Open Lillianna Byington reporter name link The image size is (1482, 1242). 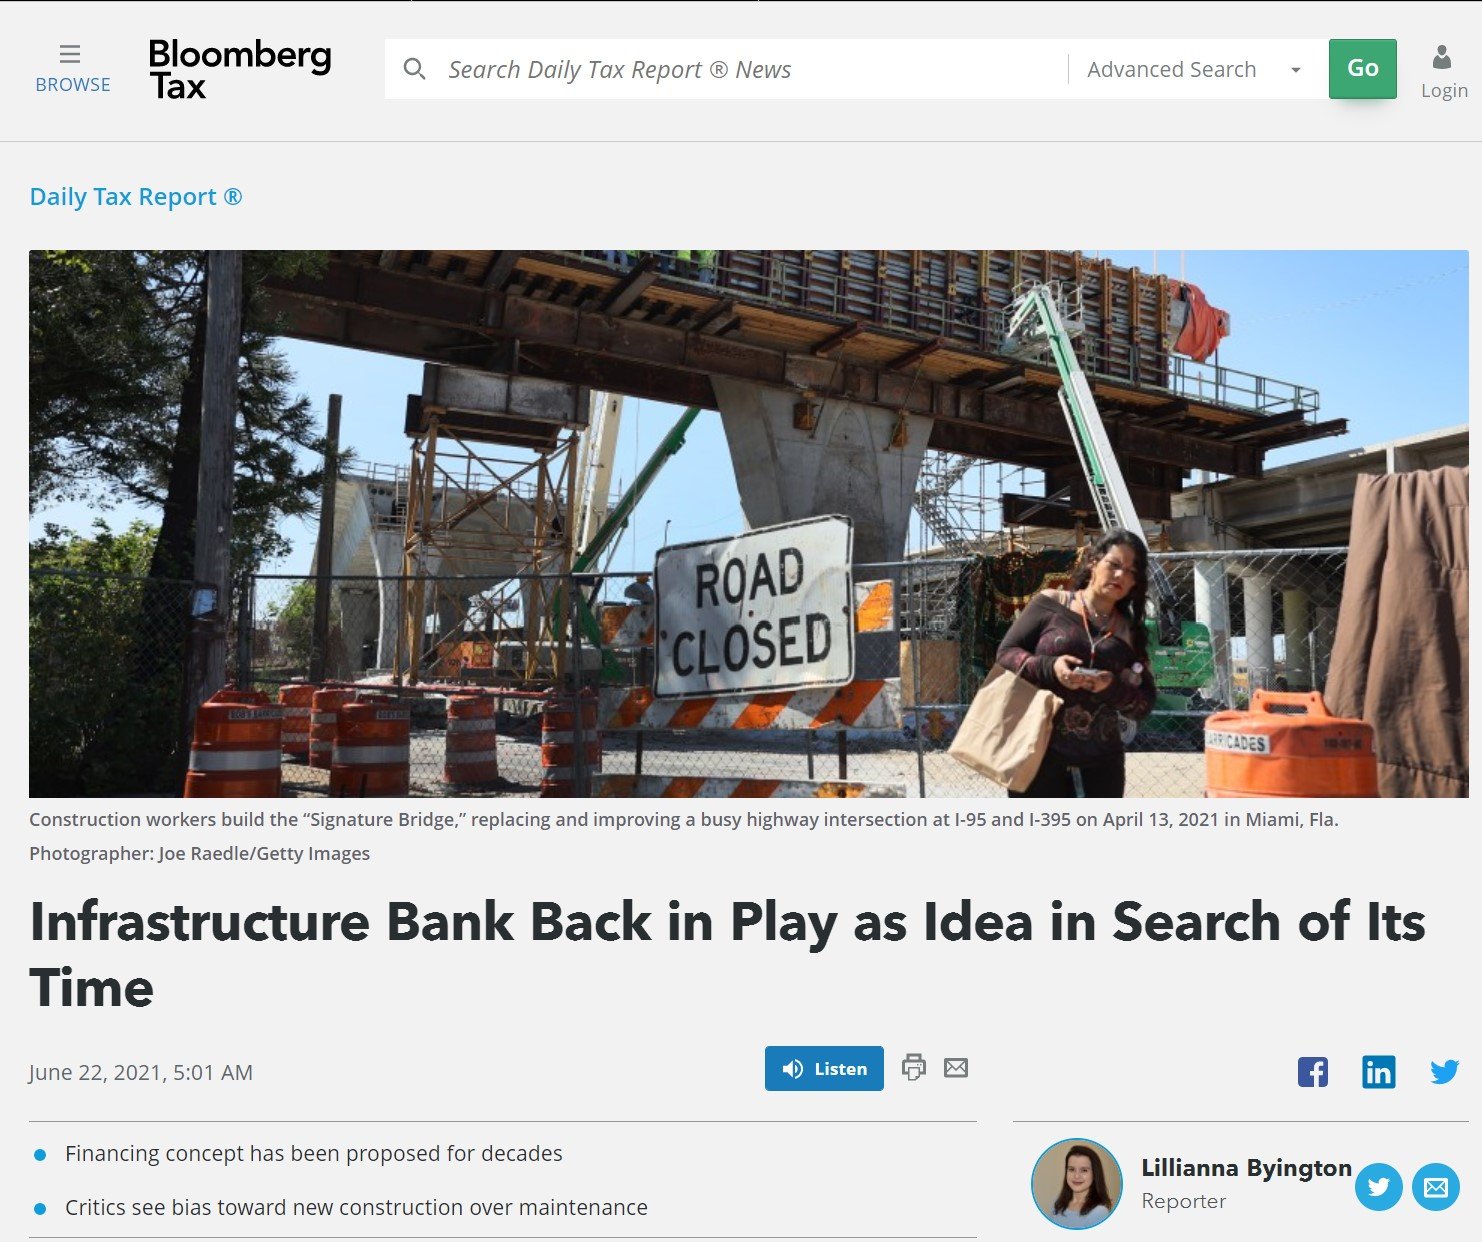[x=1246, y=1167]
